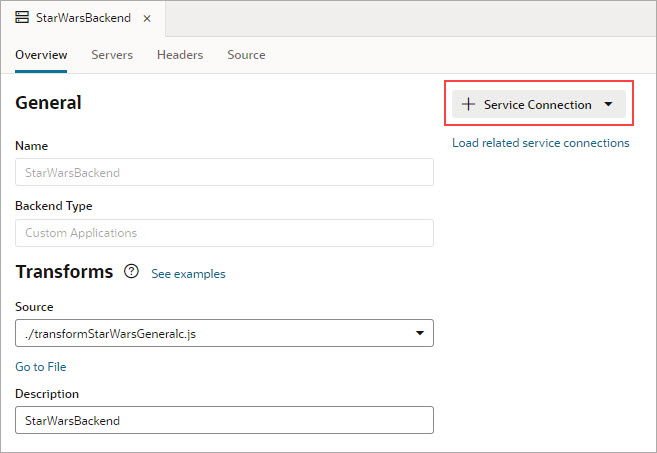Follow the Go to File link

click(x=41, y=367)
